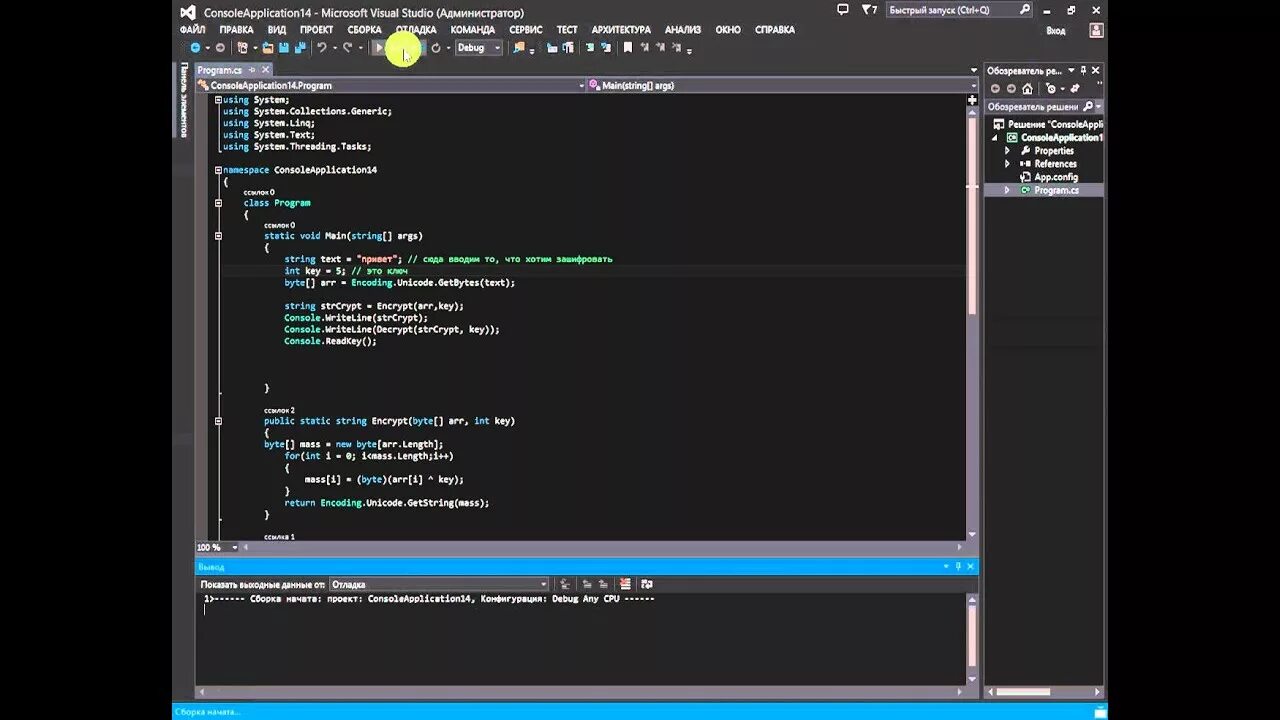Viewport: 1280px width, 720px height.
Task: Expand the Properties node
Action: click(x=1007, y=150)
